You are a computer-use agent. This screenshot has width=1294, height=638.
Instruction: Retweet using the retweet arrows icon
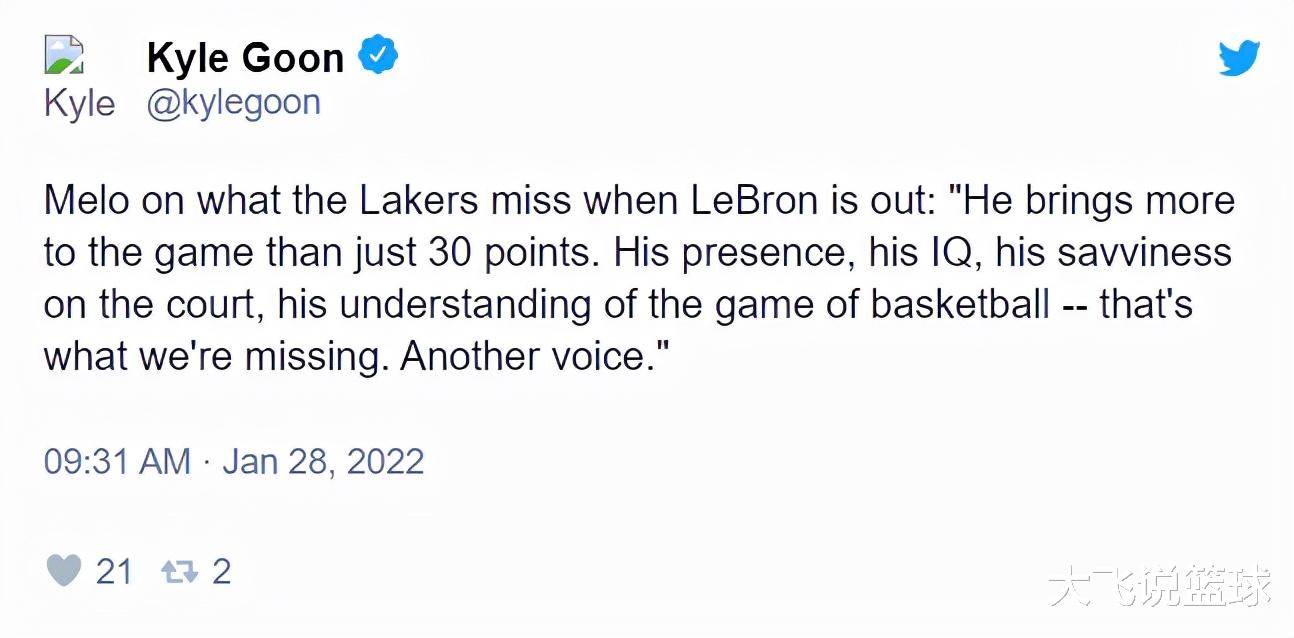coord(180,572)
